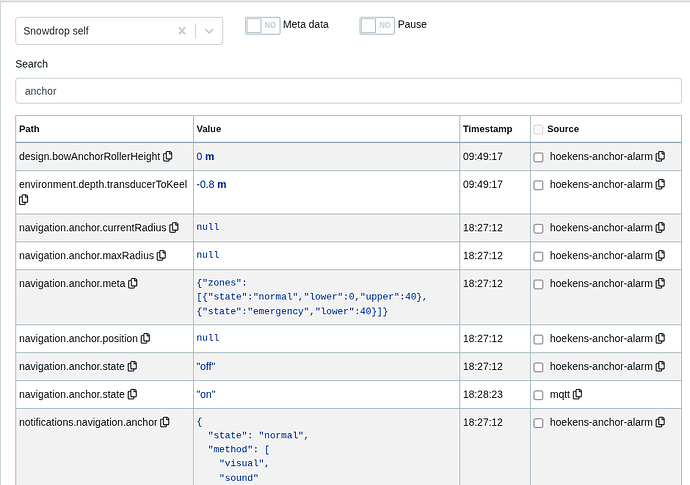Click the Value column header
690x485 pixels.
tap(209, 129)
